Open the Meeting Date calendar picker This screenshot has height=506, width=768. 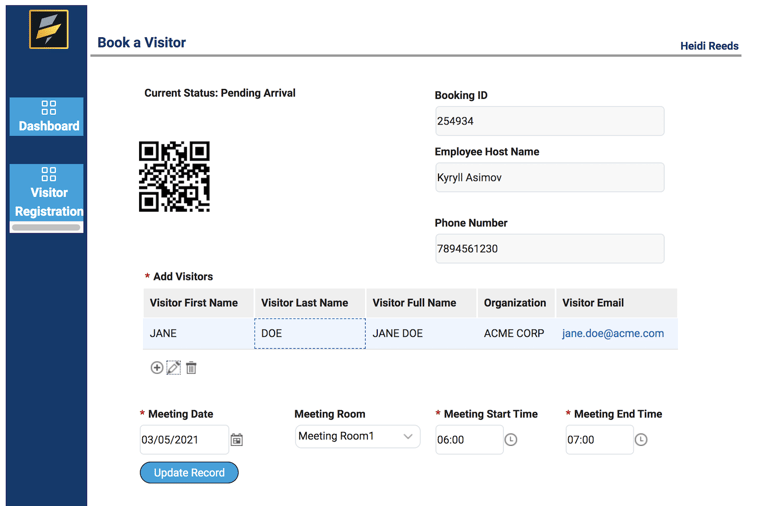[237, 440]
